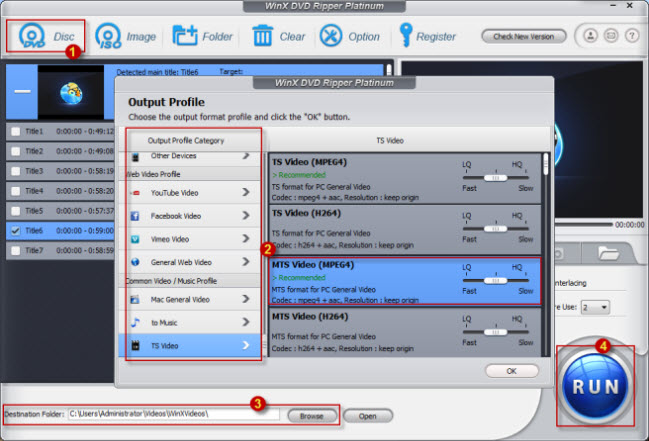Click the Register key icon
649x441 pixels.
click(405, 35)
